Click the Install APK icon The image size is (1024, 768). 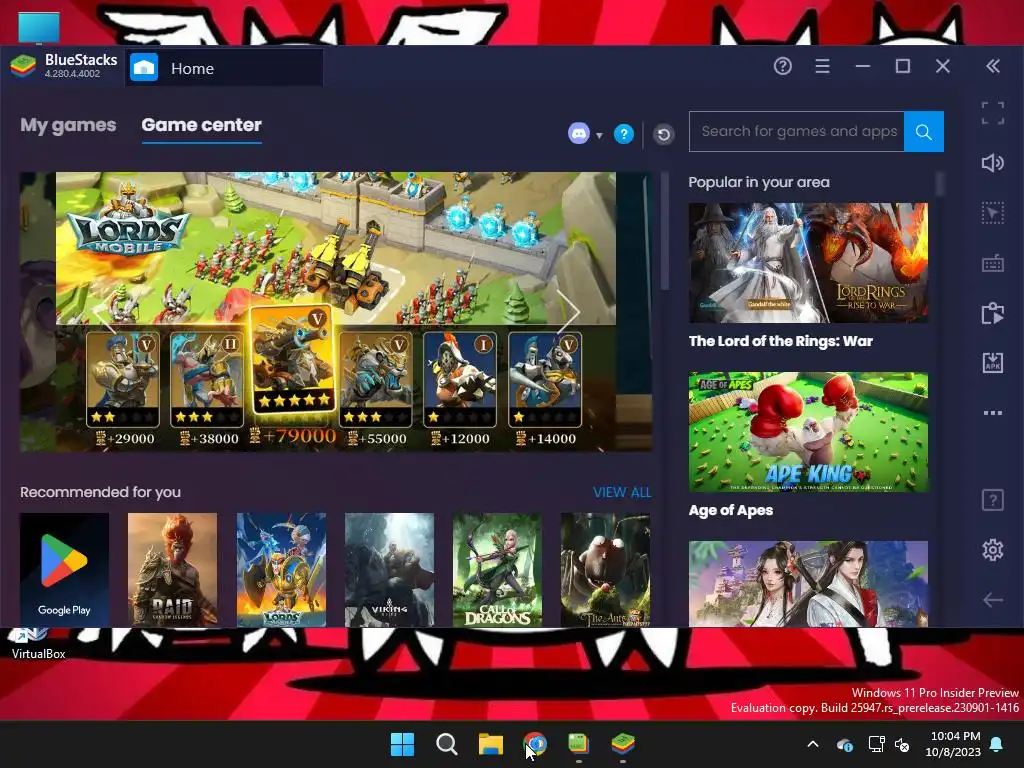(x=993, y=362)
